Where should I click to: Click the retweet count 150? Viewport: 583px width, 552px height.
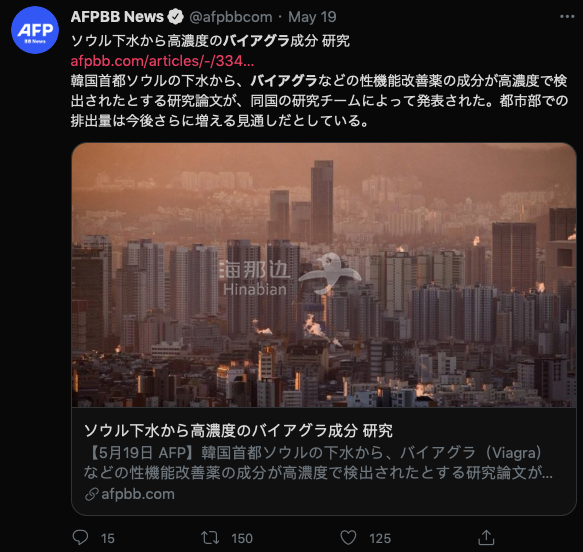point(242,538)
